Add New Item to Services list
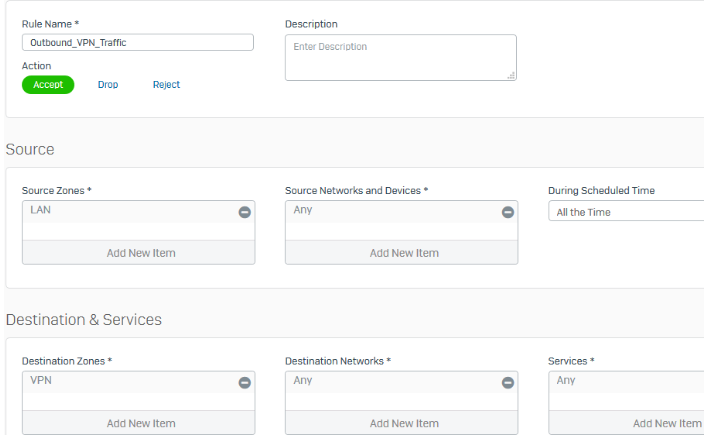 pyautogui.click(x=660, y=423)
